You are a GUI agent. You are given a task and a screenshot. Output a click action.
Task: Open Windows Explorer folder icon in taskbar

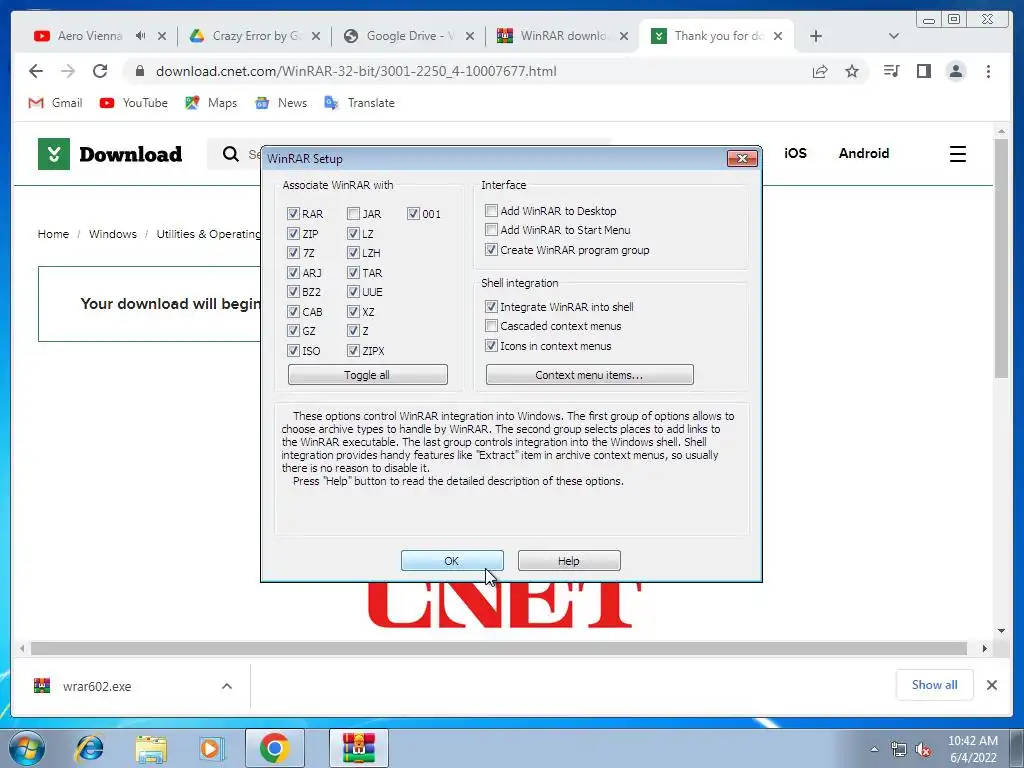click(151, 748)
